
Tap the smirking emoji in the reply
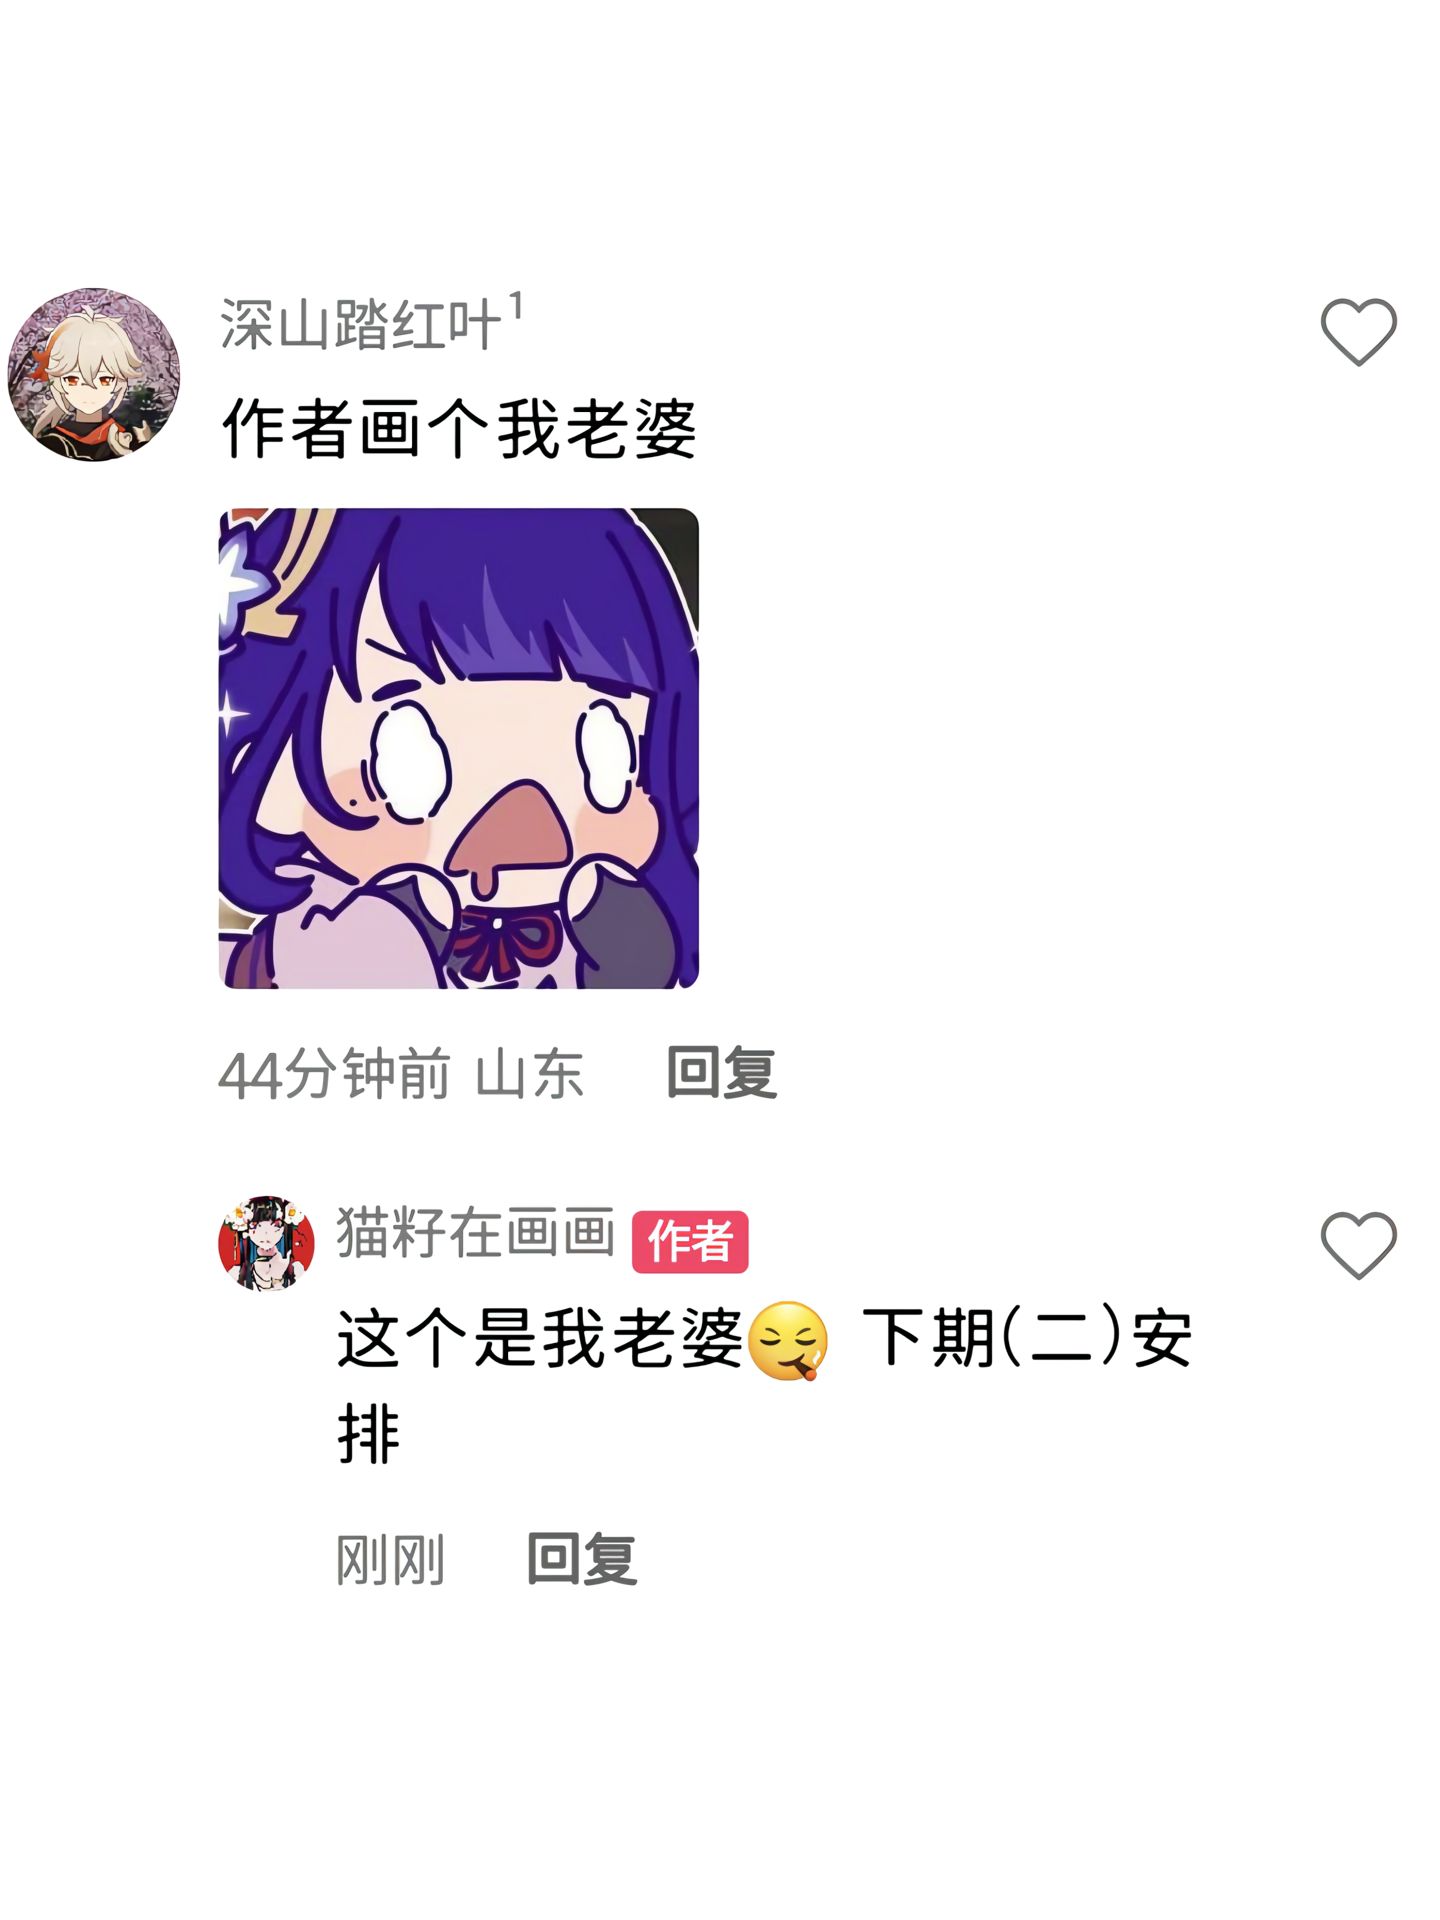pos(788,1340)
